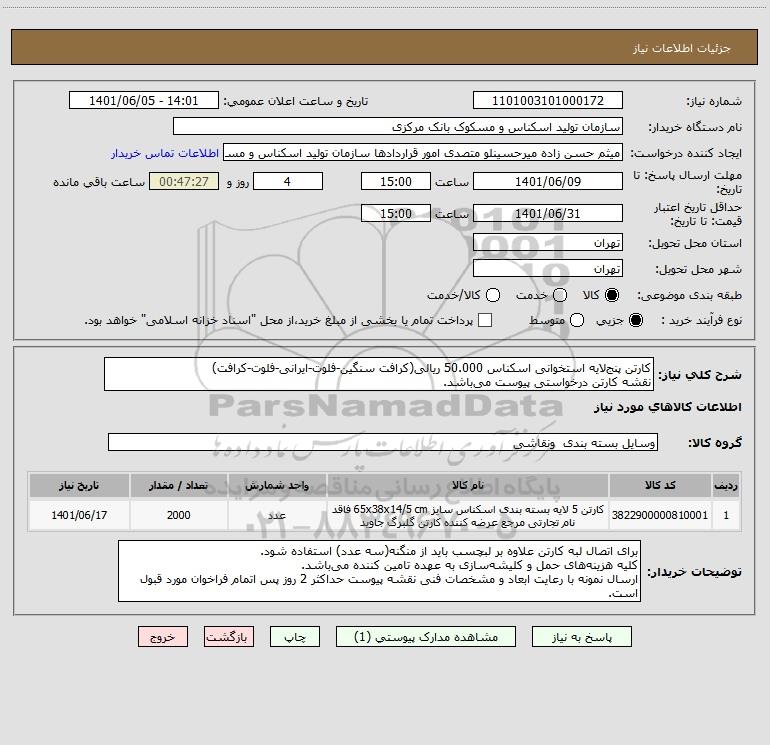Click the quantity cell 2000
Viewport: 770px width, 745px height.
178,515
